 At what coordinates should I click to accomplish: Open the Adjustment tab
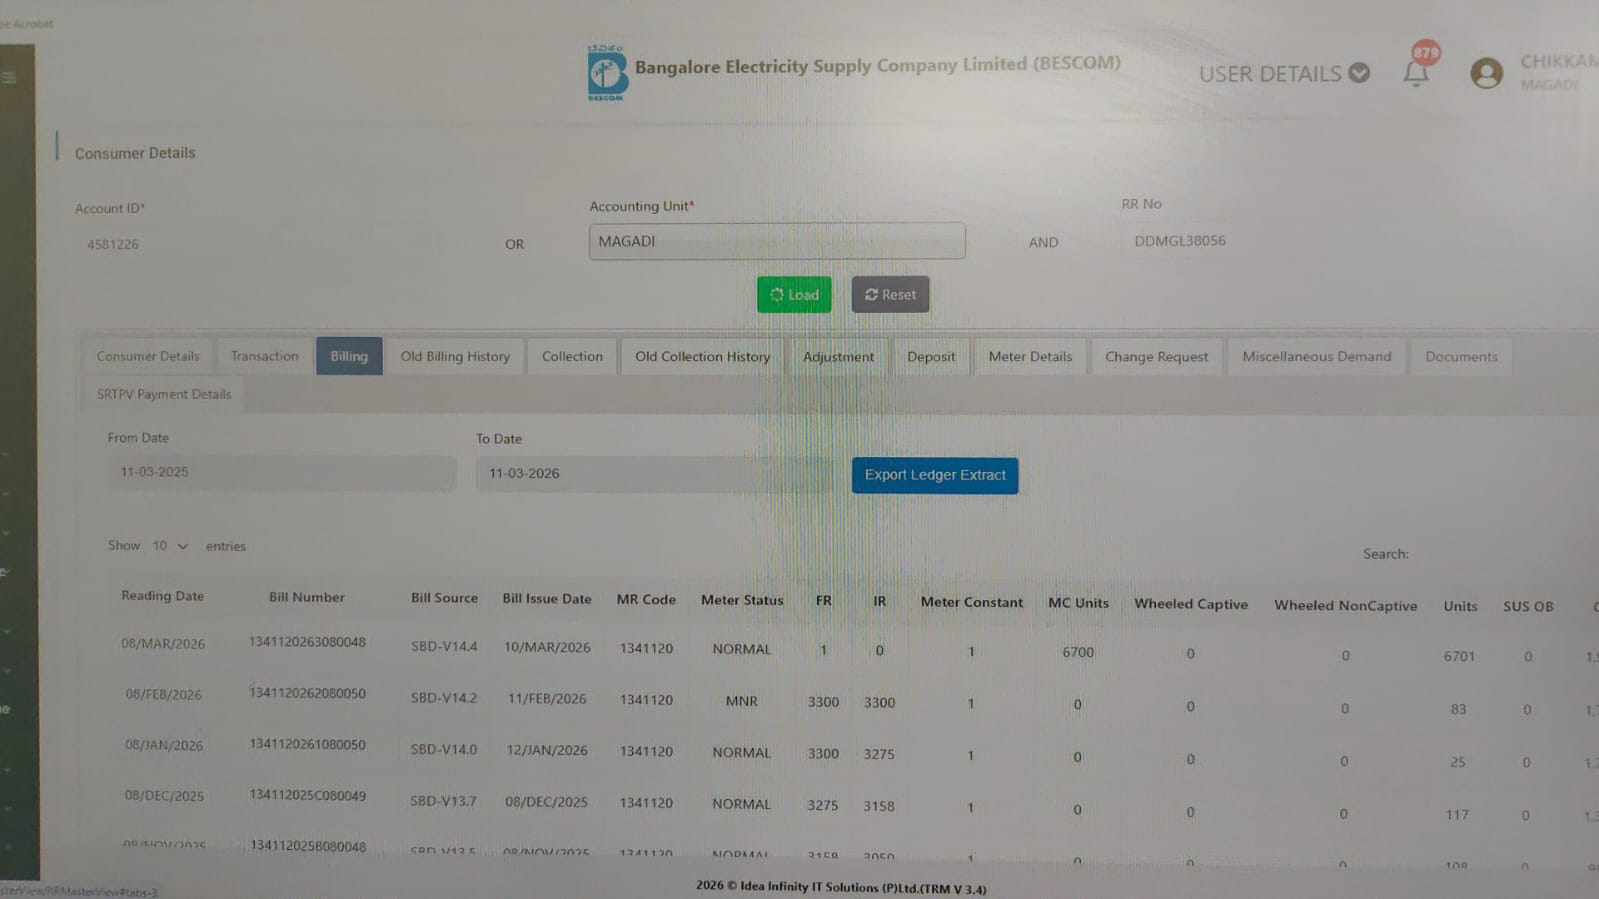tap(838, 357)
